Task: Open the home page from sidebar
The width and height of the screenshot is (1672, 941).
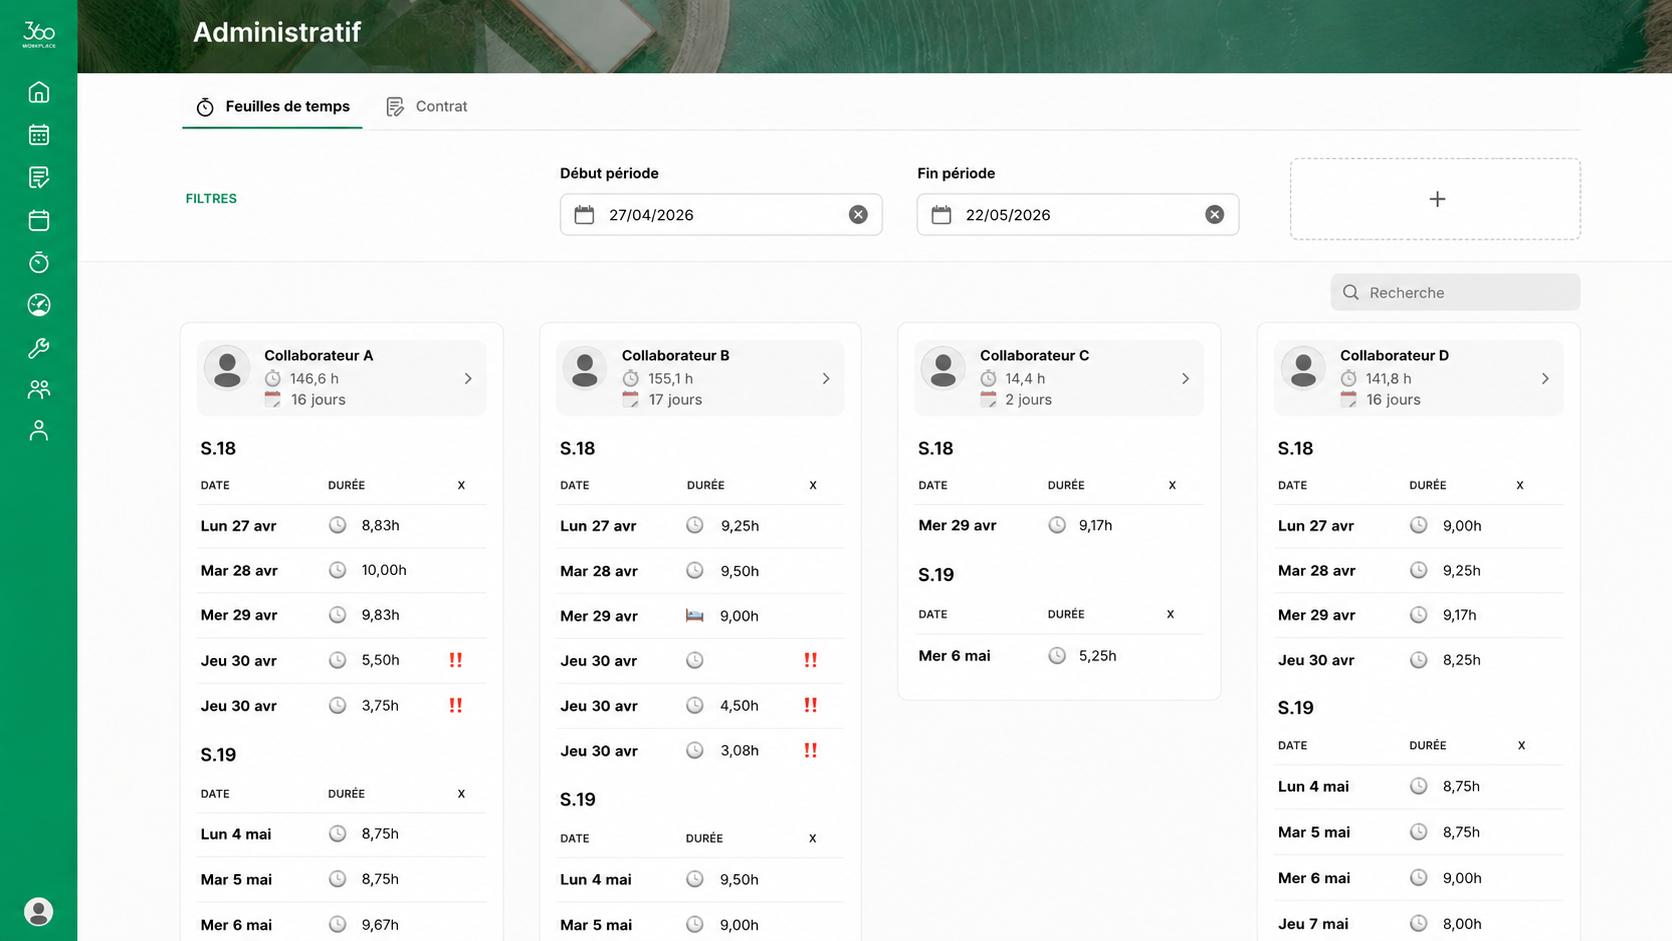Action: pos(38,92)
